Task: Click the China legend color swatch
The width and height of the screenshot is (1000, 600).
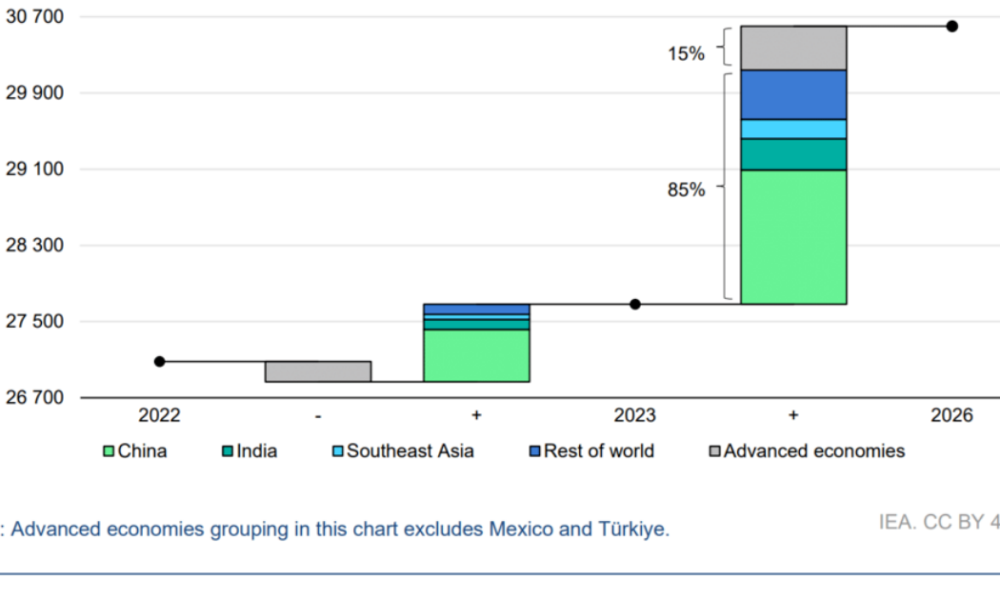Action: [x=109, y=452]
